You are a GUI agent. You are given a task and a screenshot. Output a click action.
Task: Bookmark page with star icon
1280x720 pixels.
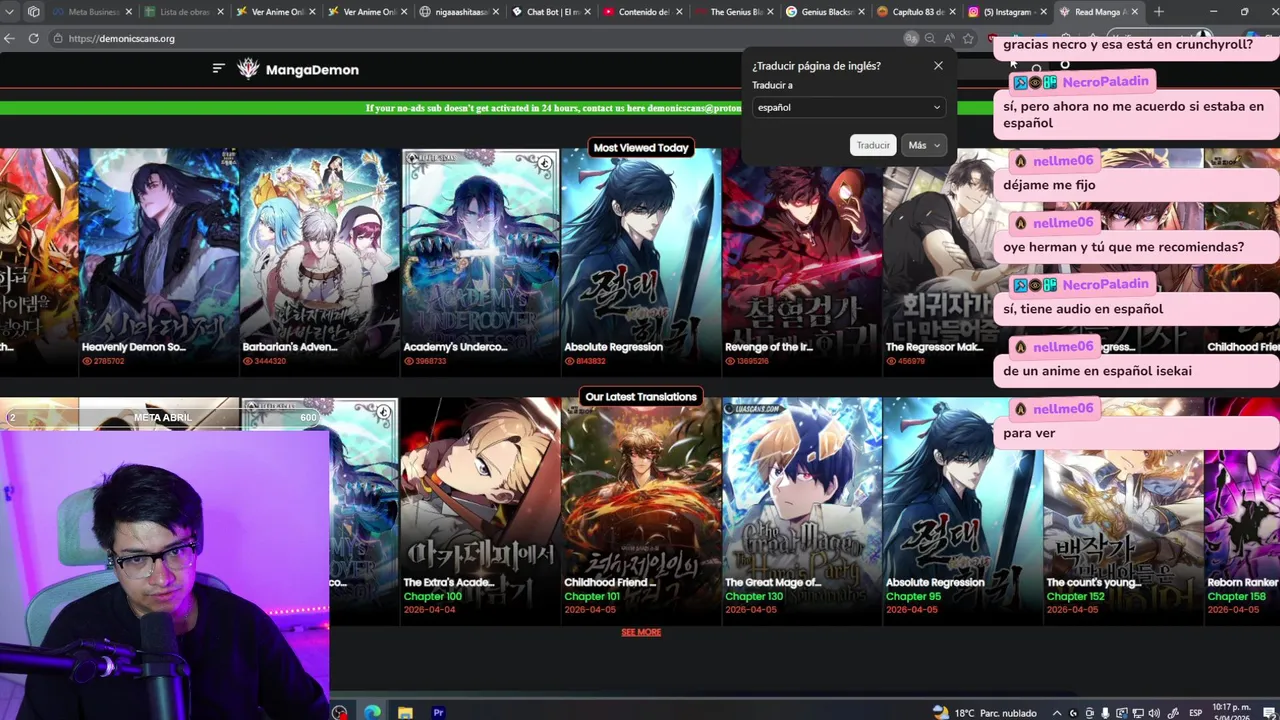click(x=968, y=38)
